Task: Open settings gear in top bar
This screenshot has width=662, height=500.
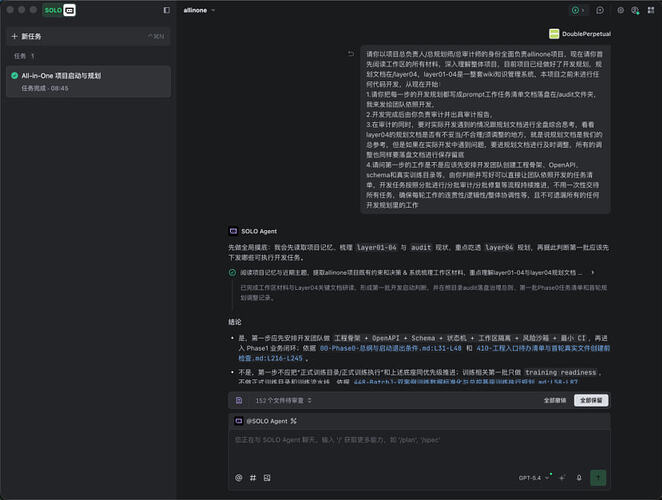Action: tap(620, 10)
